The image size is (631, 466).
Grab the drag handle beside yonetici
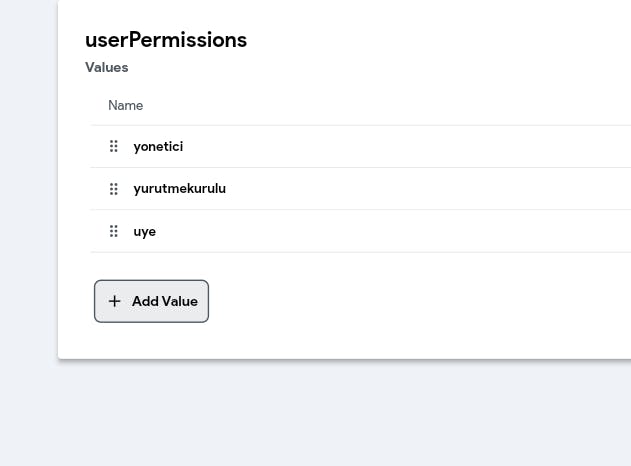pos(113,146)
